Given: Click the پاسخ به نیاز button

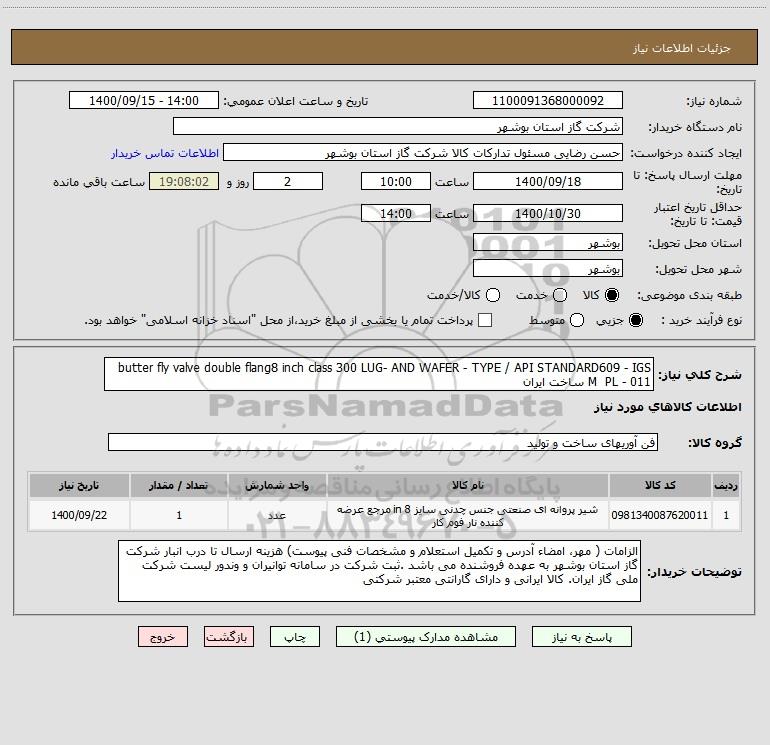Looking at the screenshot, I should point(581,637).
